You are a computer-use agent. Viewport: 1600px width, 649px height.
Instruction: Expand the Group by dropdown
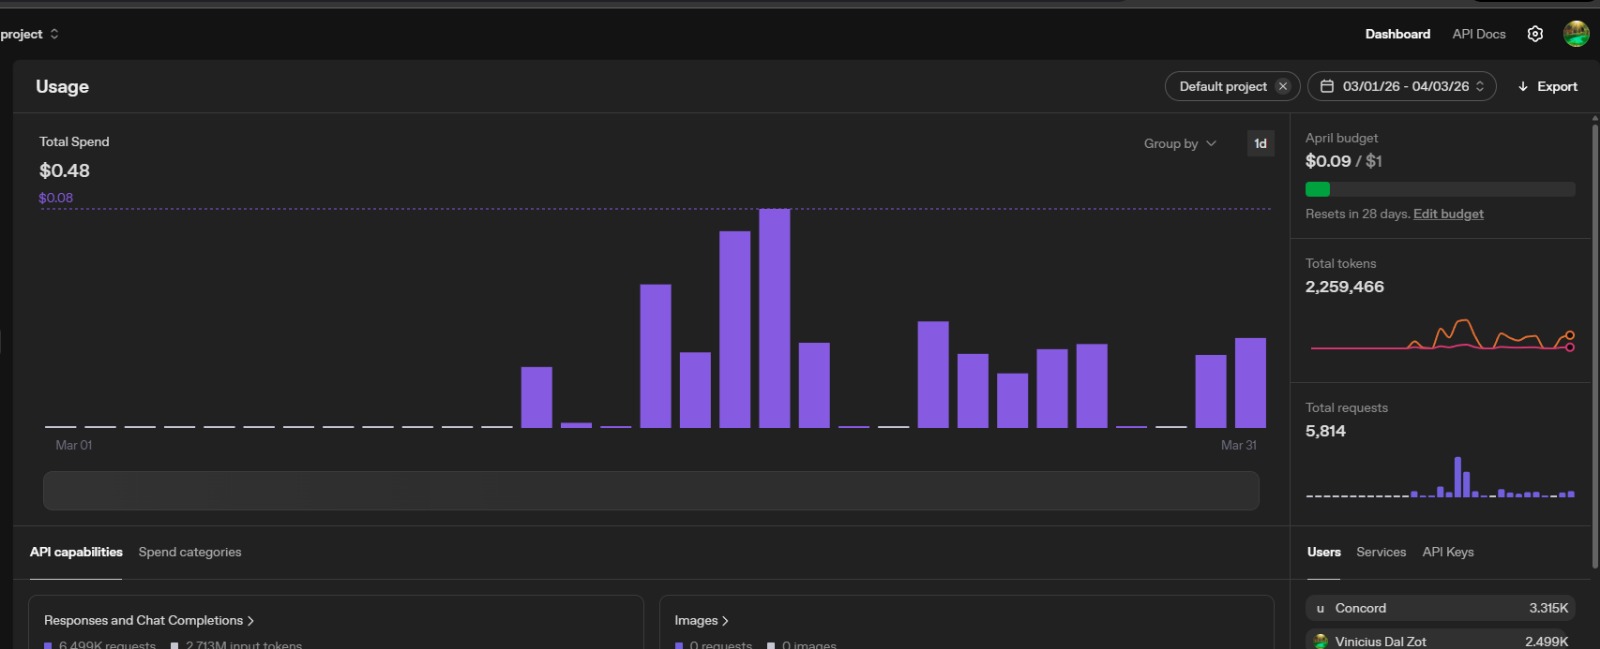1180,144
